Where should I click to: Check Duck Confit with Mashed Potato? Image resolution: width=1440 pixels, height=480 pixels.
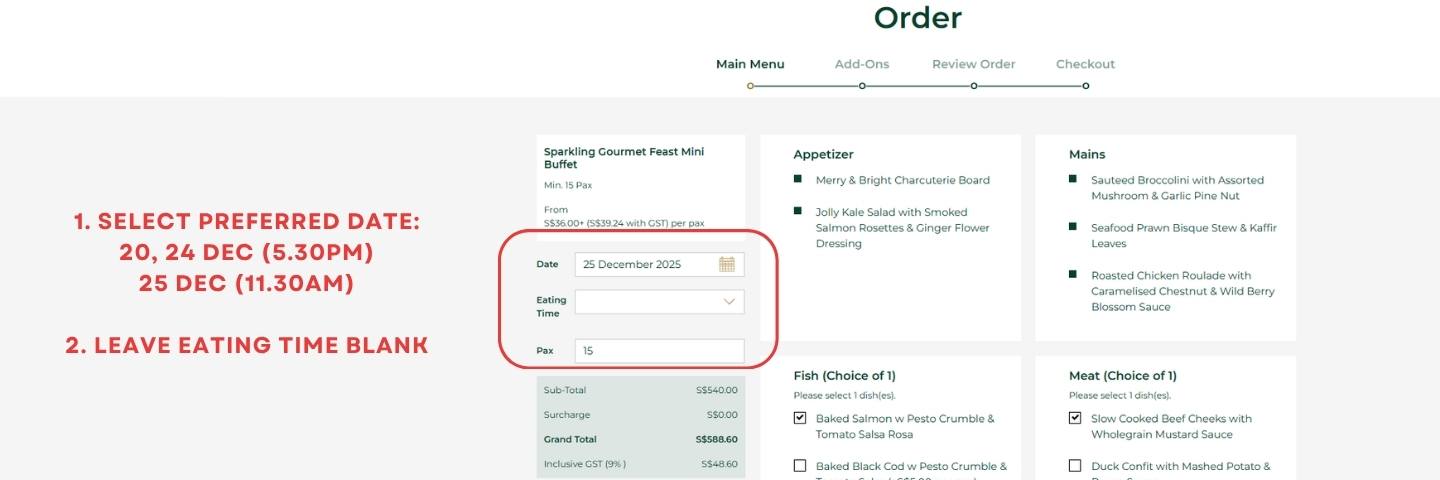click(1075, 466)
